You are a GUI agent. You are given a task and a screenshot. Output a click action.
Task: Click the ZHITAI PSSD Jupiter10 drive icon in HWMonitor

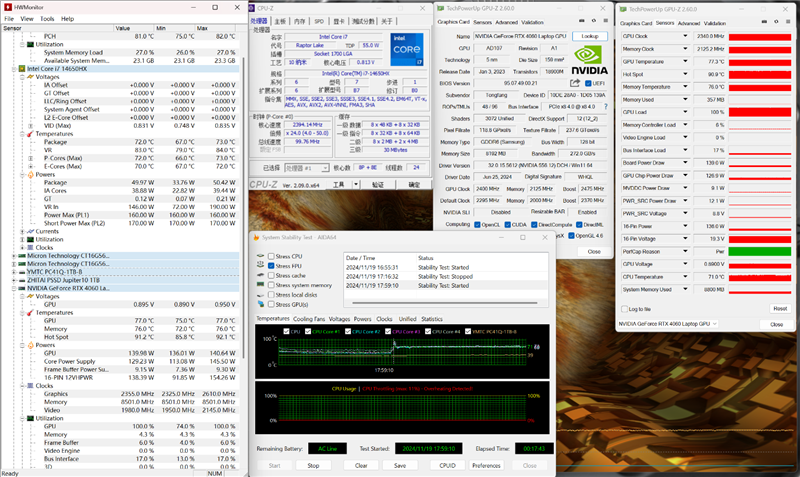coord(22,280)
